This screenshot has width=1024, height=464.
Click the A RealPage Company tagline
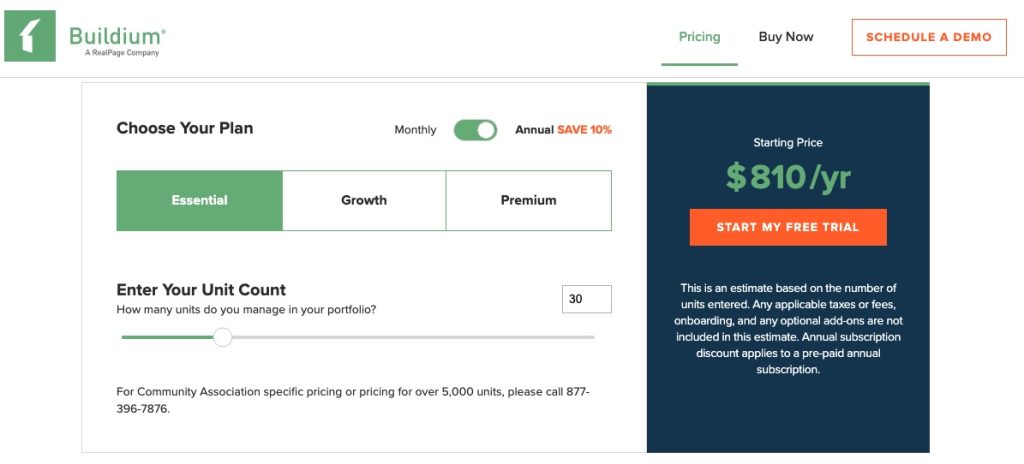point(122,53)
